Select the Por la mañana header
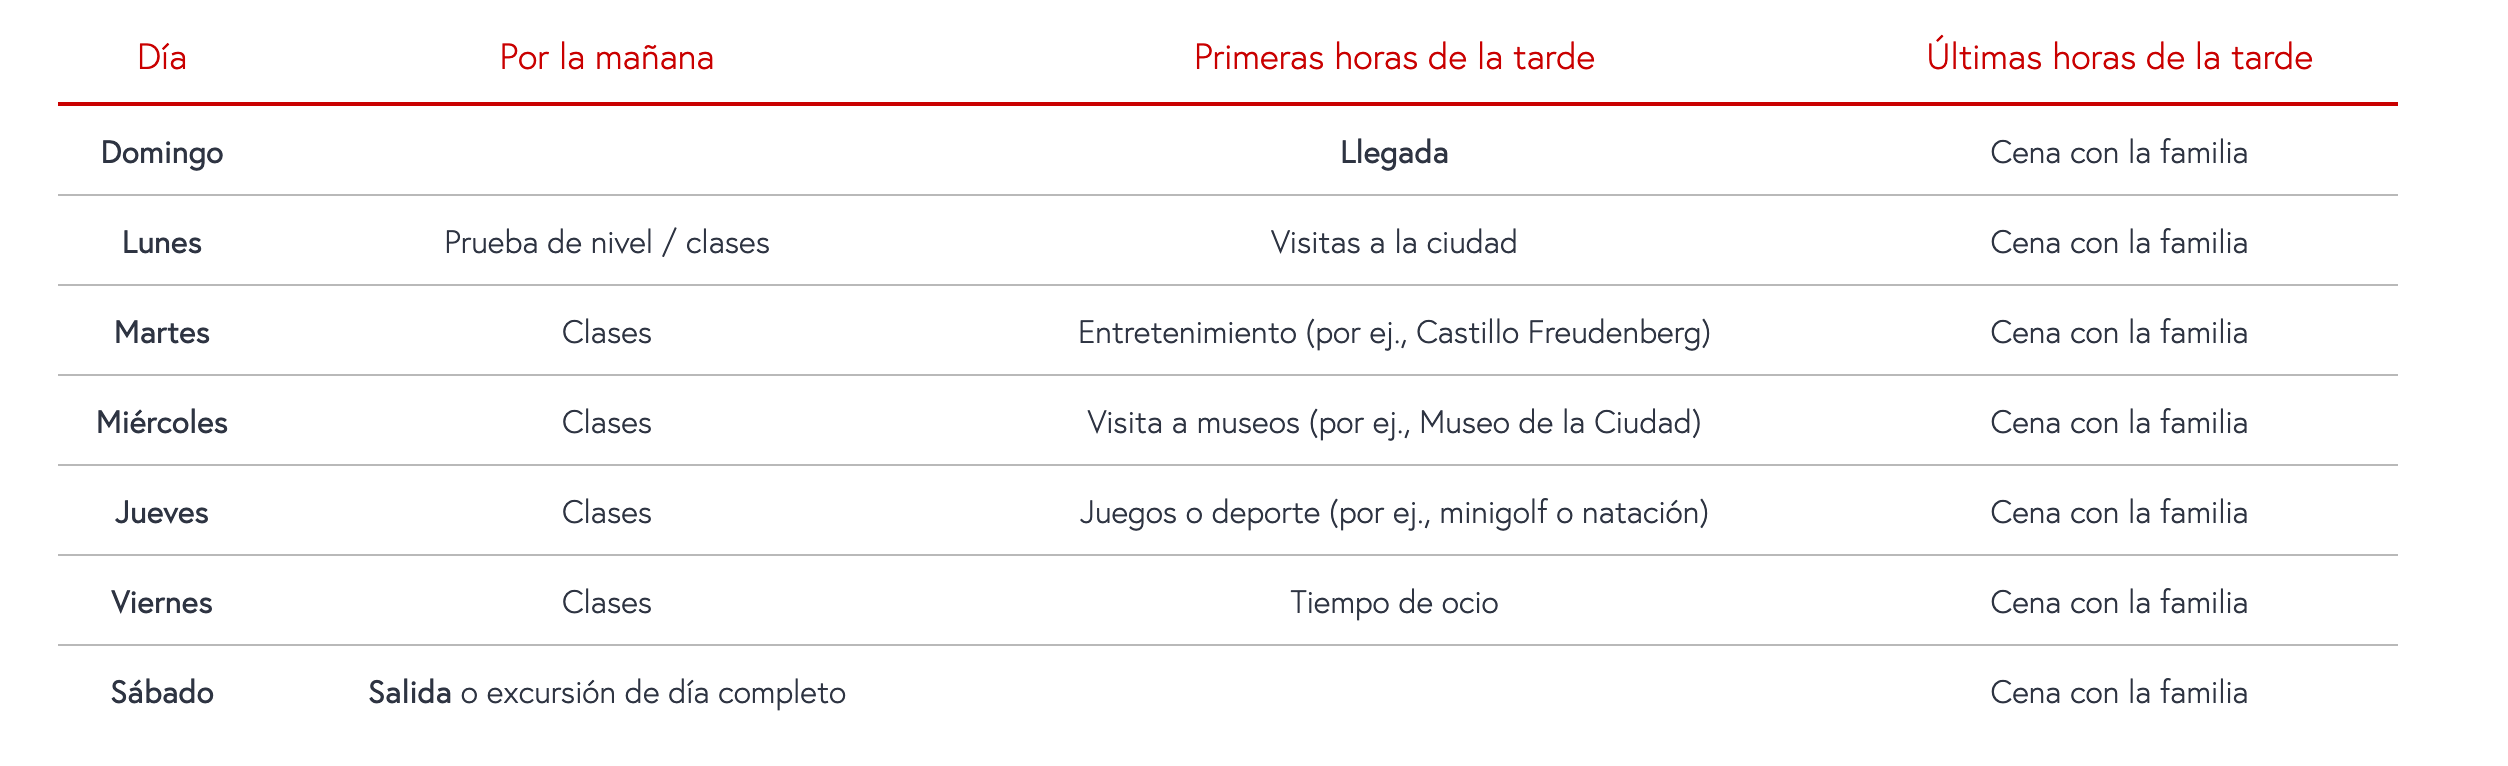This screenshot has height=766, width=2508. point(606,57)
